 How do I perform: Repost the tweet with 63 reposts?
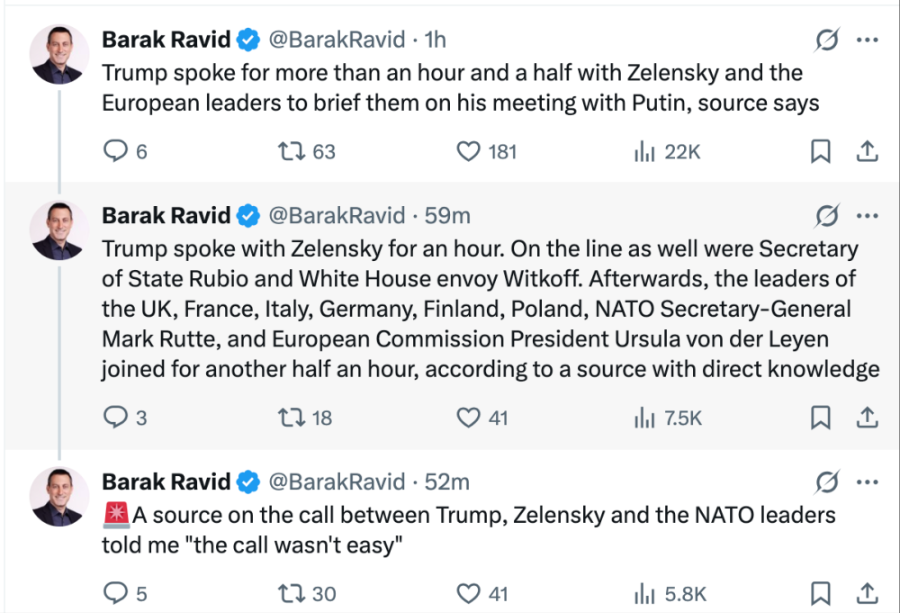(x=290, y=152)
